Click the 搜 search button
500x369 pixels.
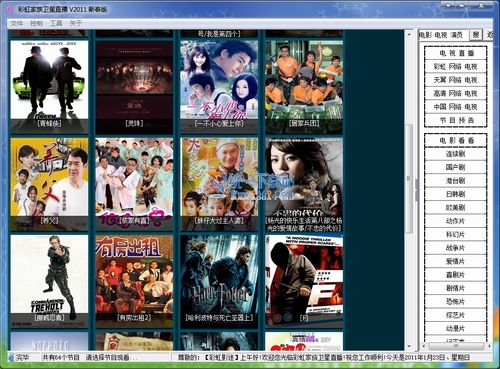point(476,35)
